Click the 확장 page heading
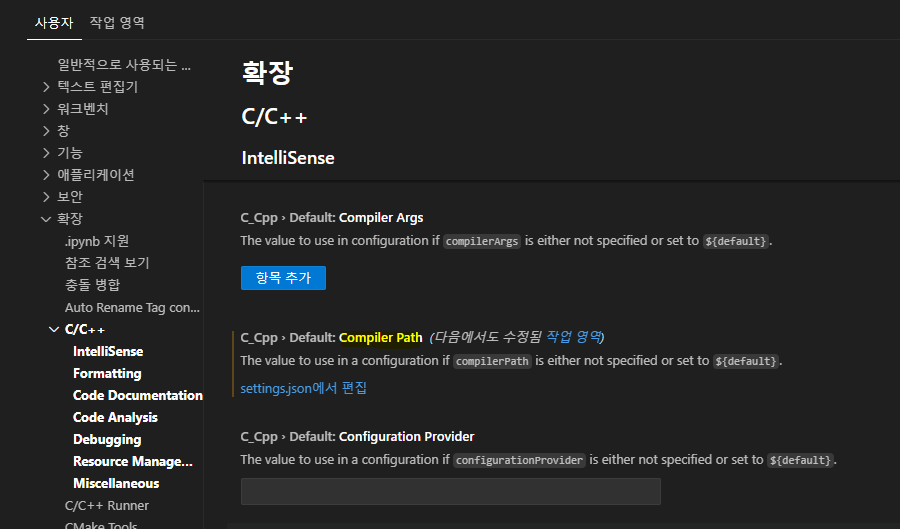900x529 pixels. pos(267,73)
